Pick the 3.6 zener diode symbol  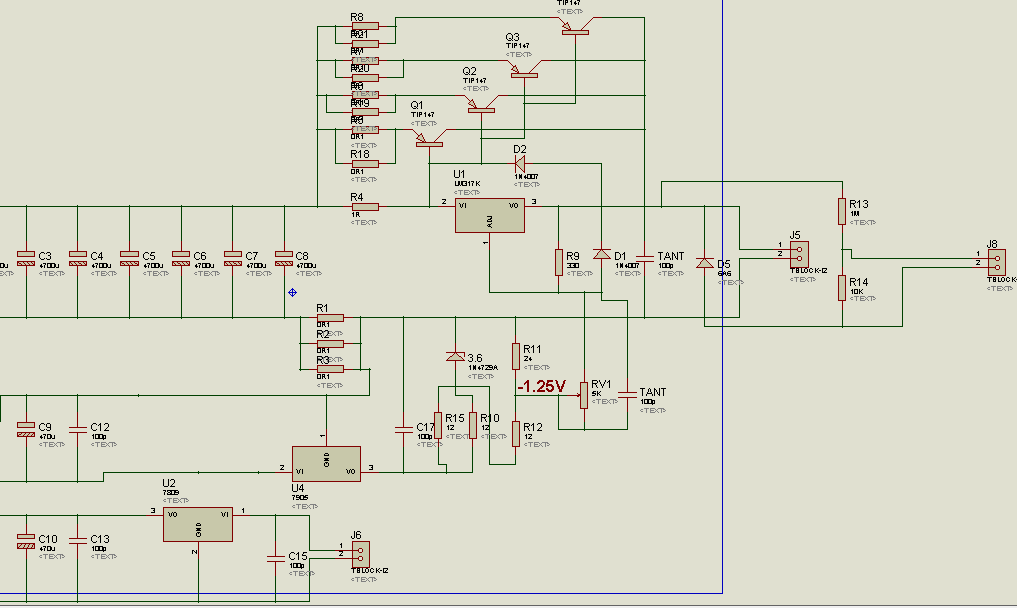pos(455,356)
